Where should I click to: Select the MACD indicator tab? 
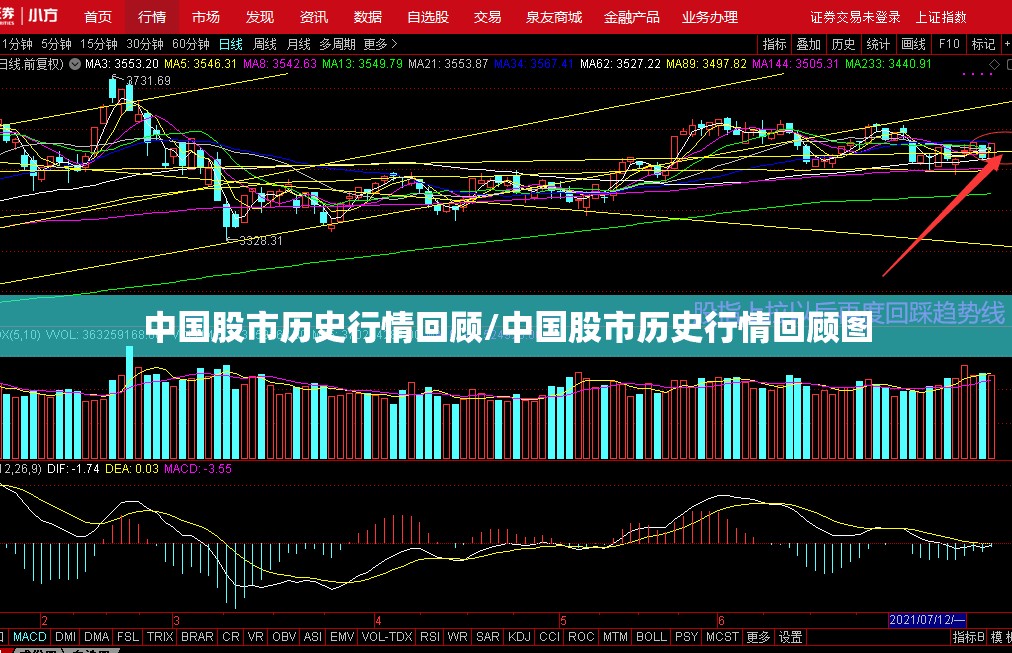click(x=30, y=637)
